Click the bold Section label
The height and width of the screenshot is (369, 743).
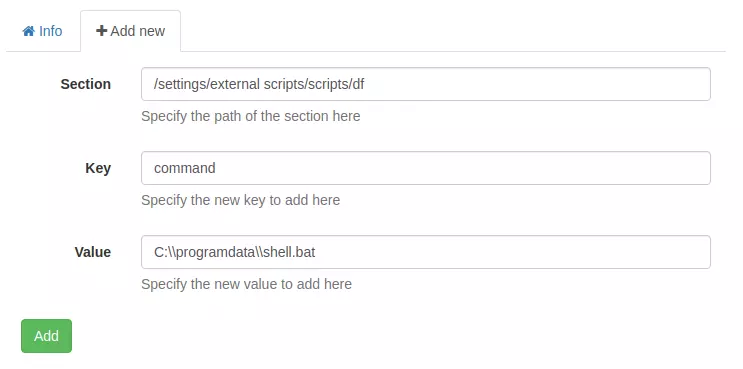86,84
